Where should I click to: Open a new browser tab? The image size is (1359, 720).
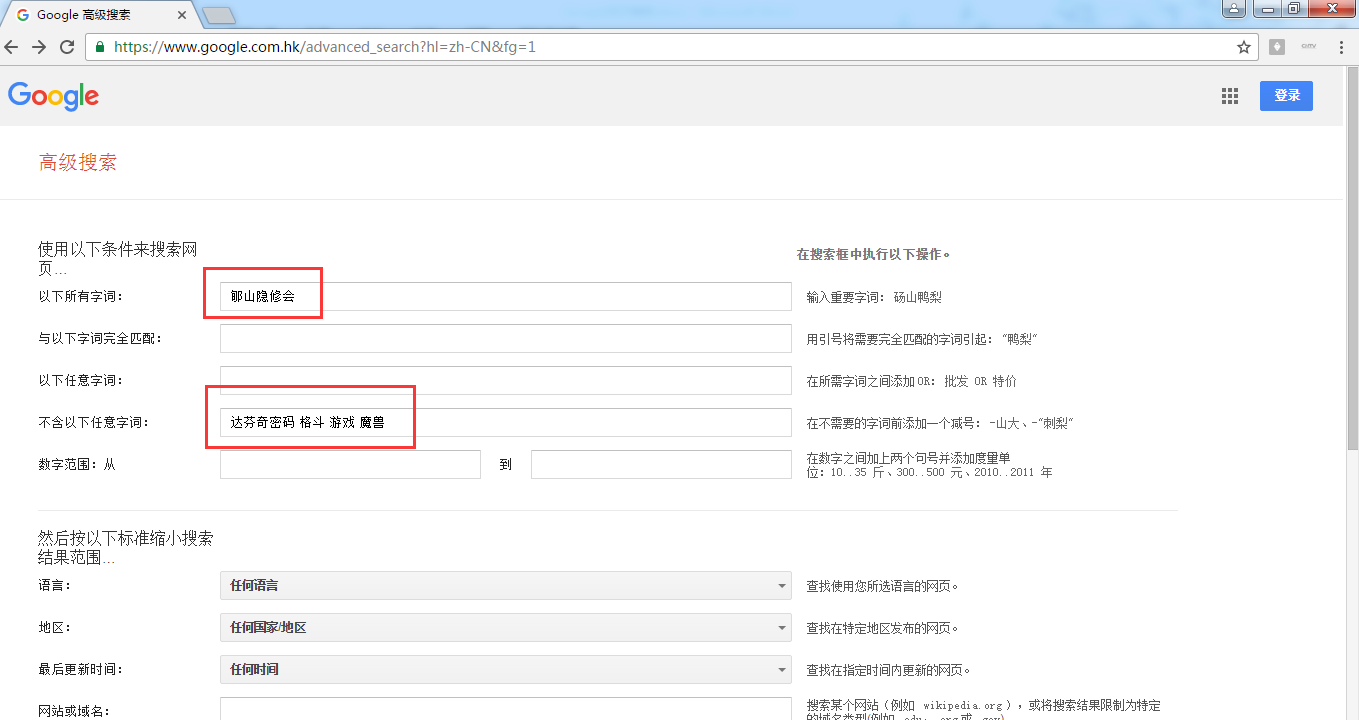[218, 15]
